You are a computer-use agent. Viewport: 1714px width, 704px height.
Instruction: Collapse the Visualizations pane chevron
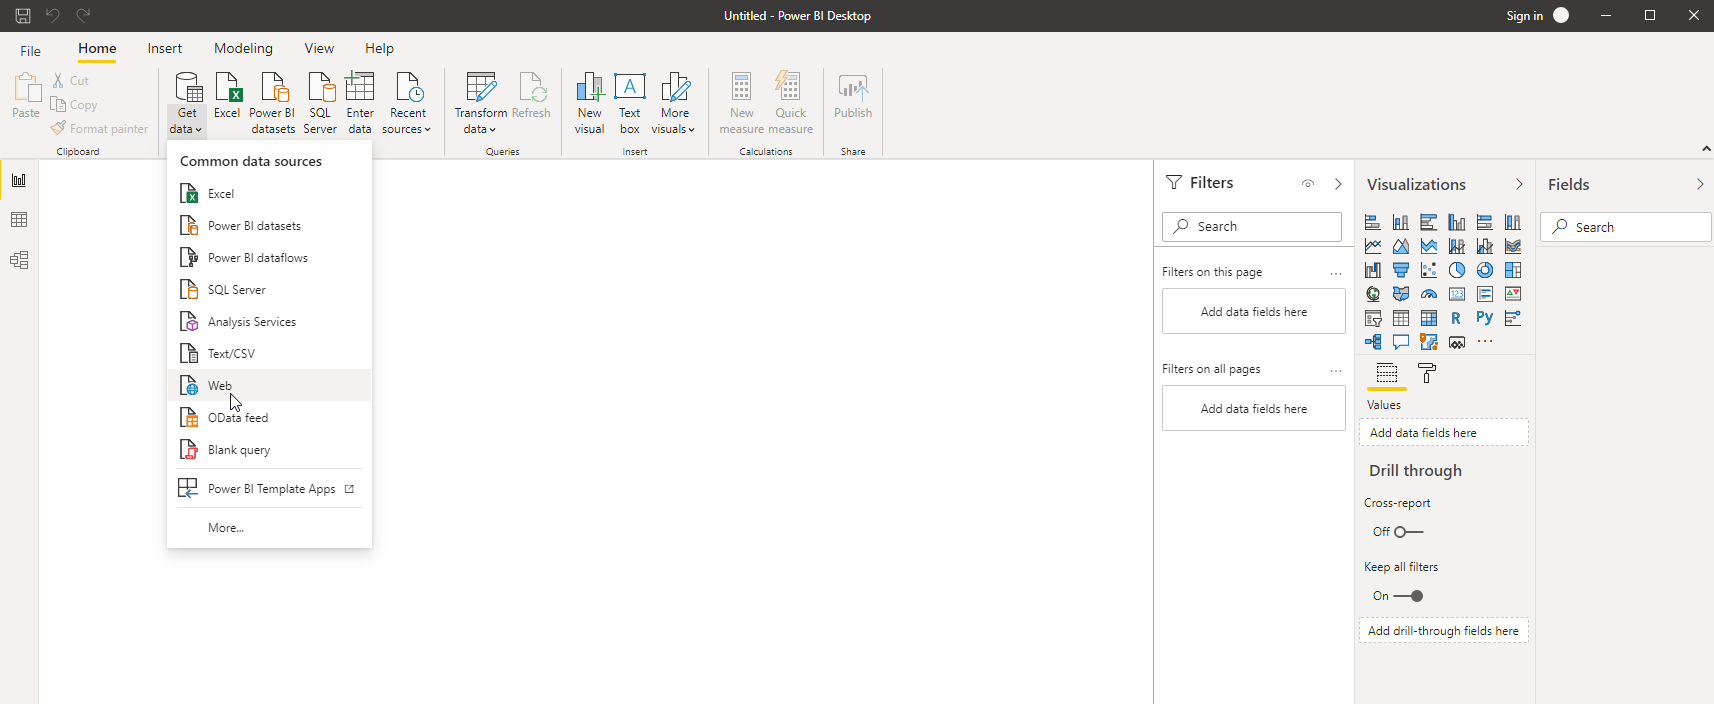click(1519, 184)
